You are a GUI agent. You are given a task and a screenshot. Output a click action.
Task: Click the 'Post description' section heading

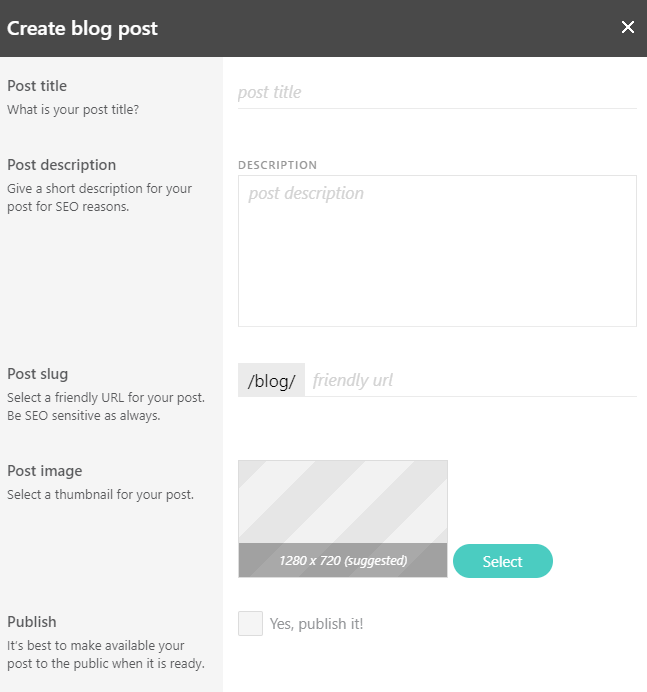point(61,165)
